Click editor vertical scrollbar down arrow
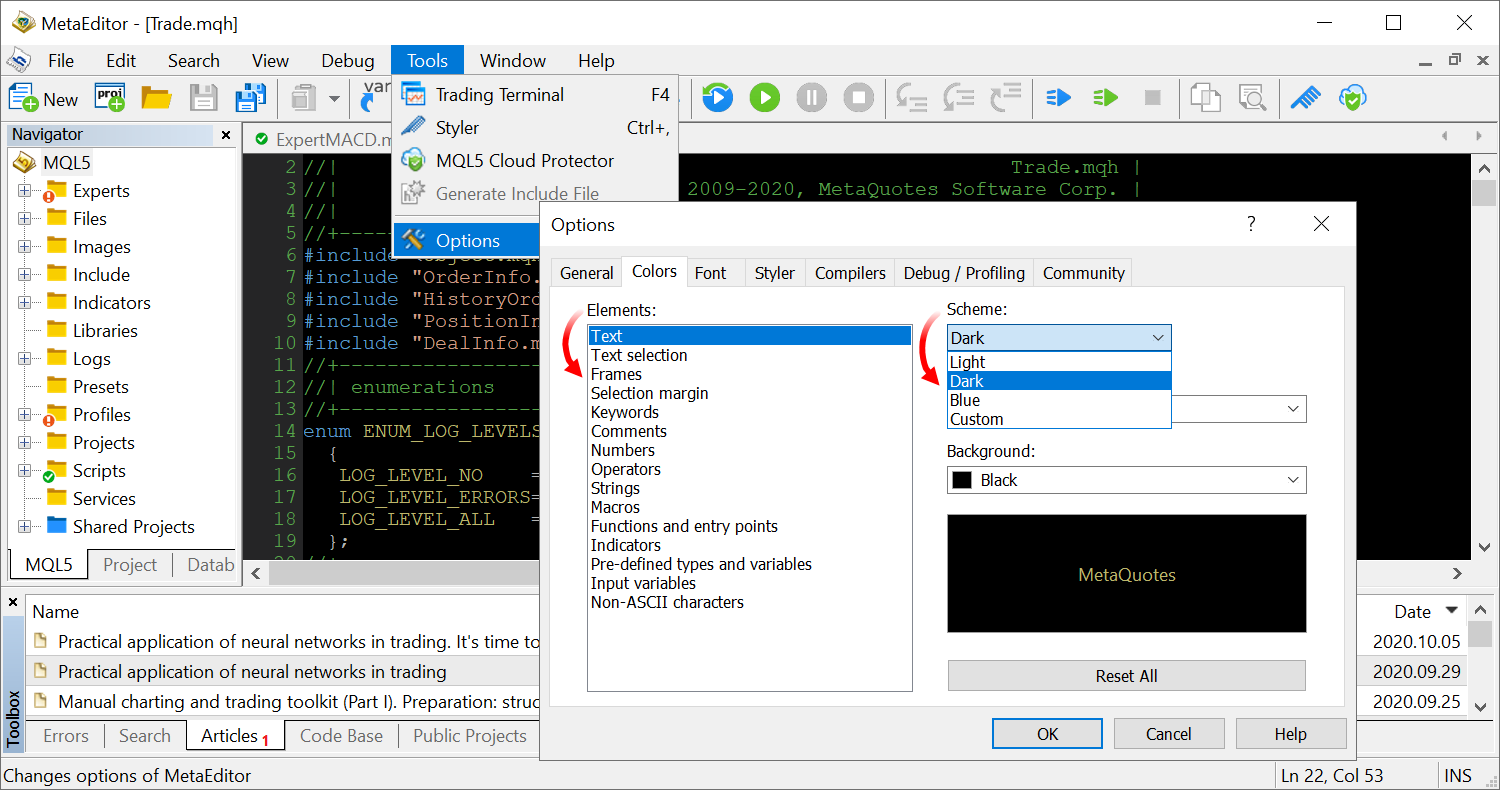1500x790 pixels. 1485,546
